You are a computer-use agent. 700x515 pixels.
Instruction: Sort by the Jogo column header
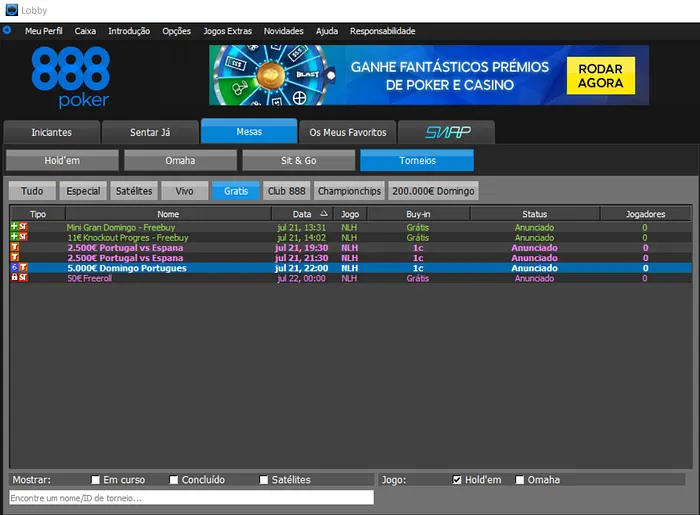pos(350,214)
